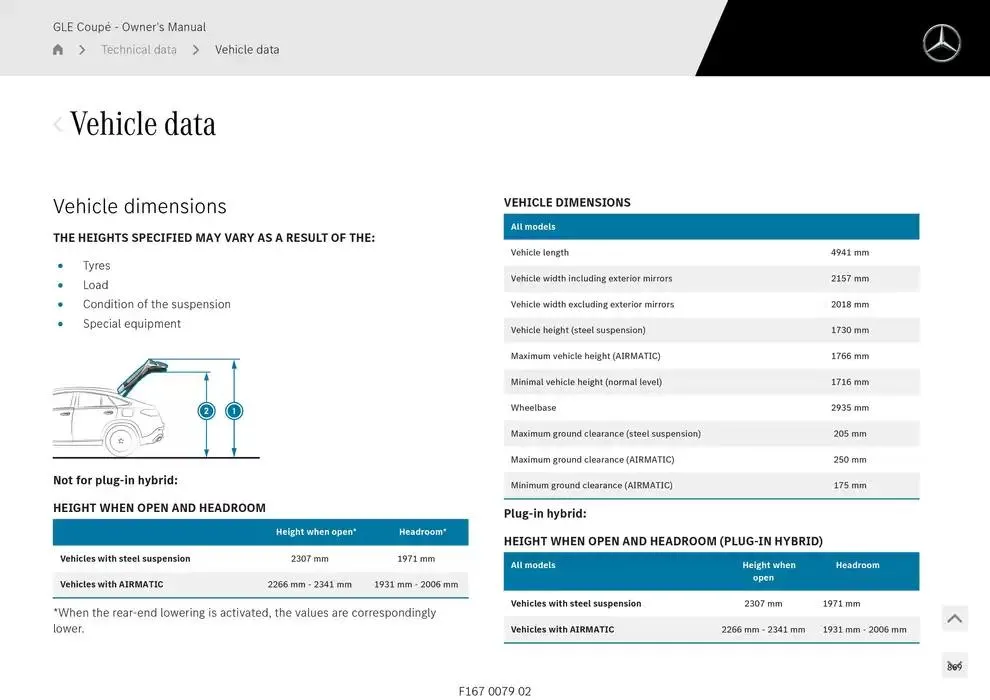The width and height of the screenshot is (990, 700).
Task: Click the first breadcrumb chevron after home
Action: pyautogui.click(x=82, y=50)
